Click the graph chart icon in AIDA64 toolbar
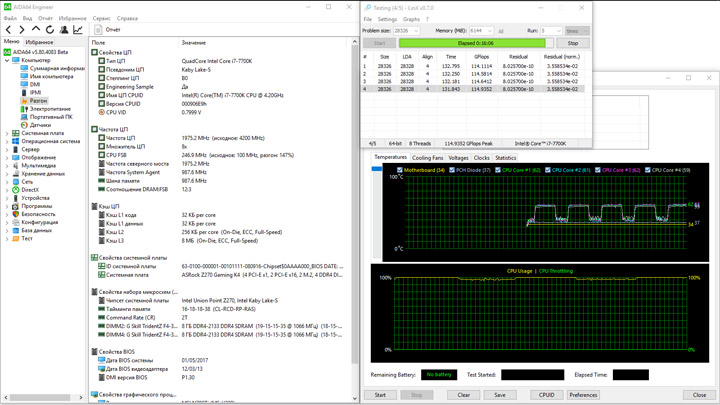This screenshot has height=405, width=720. click(x=78, y=30)
